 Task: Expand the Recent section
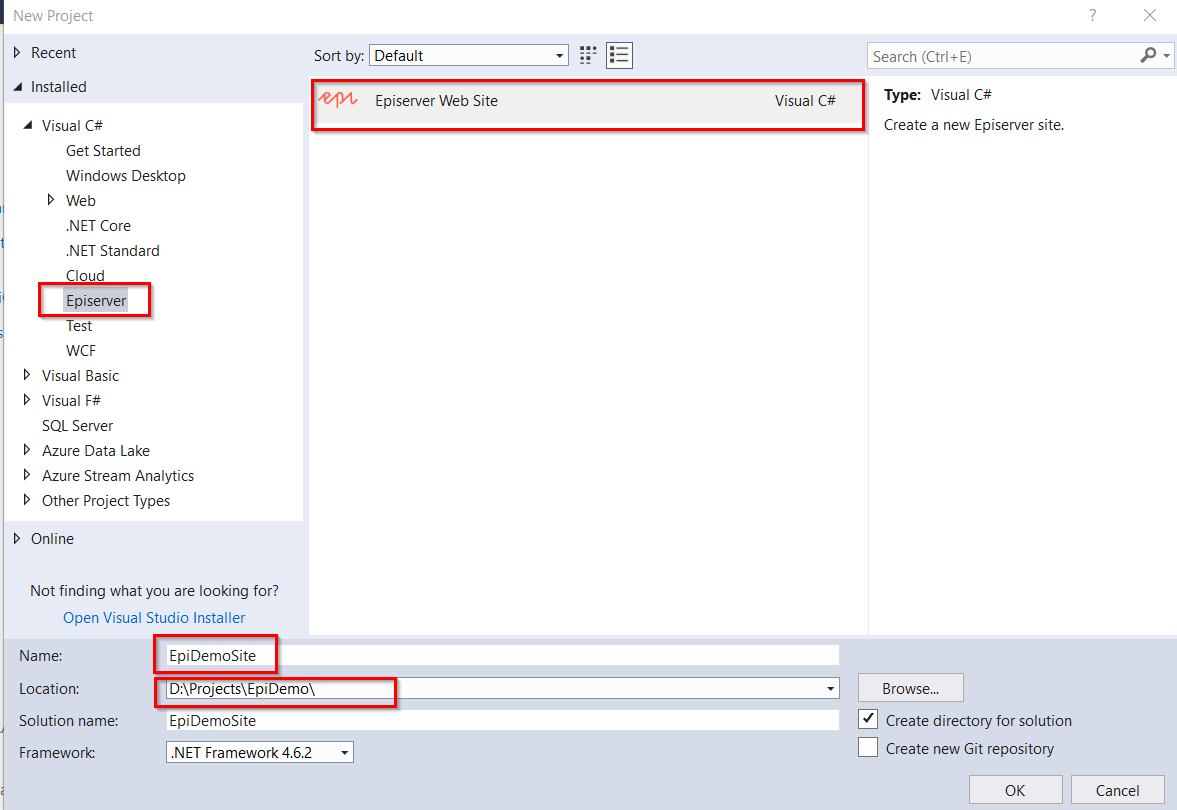point(17,53)
